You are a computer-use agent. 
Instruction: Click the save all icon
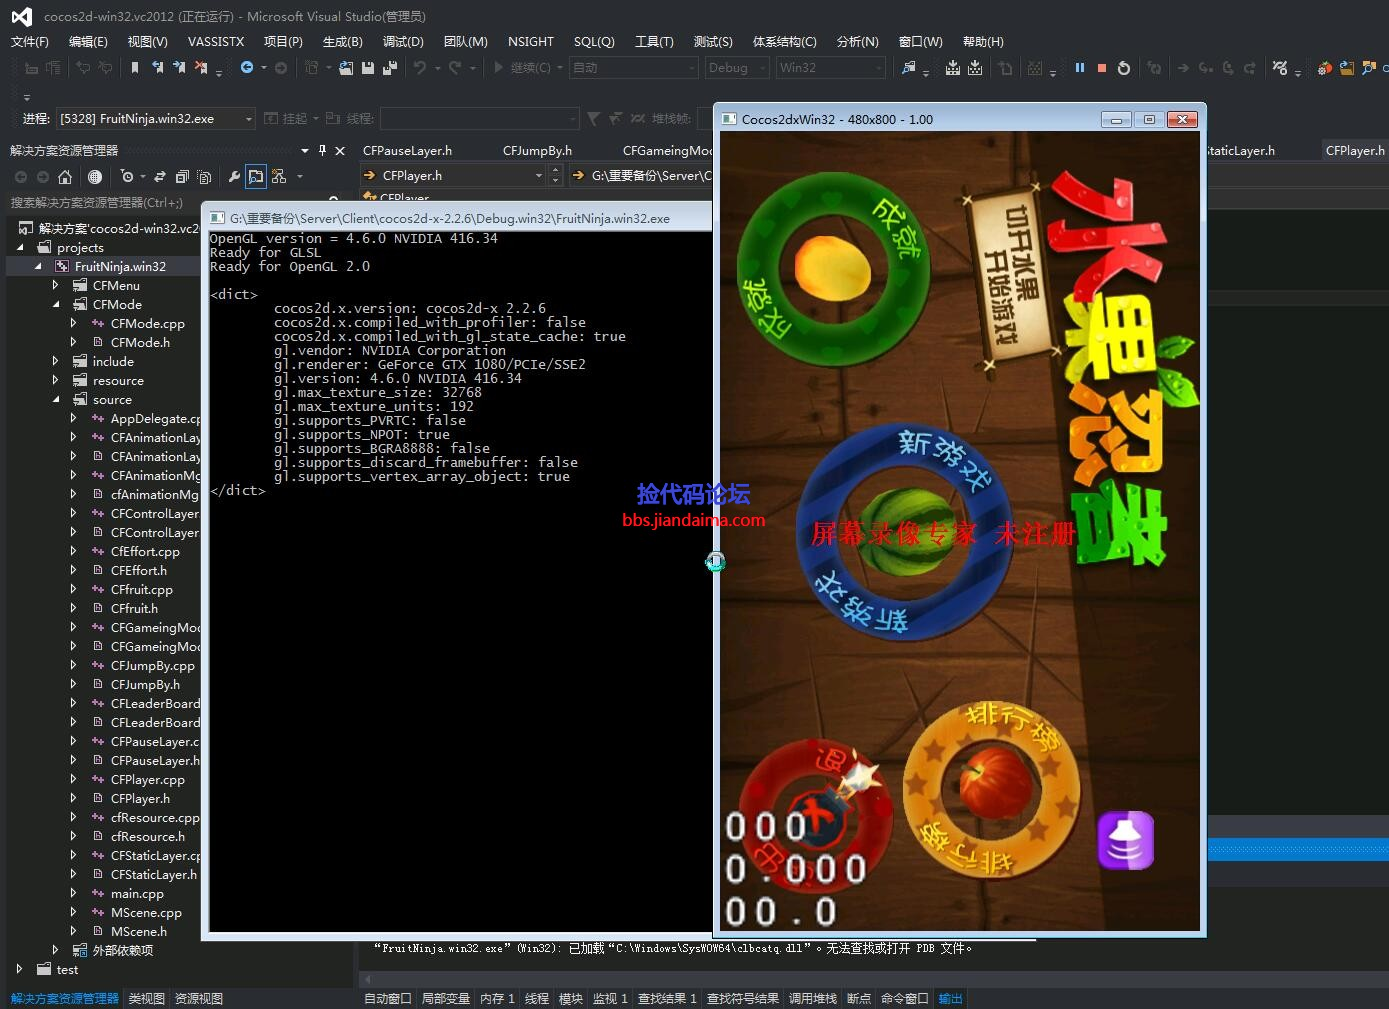pos(390,67)
